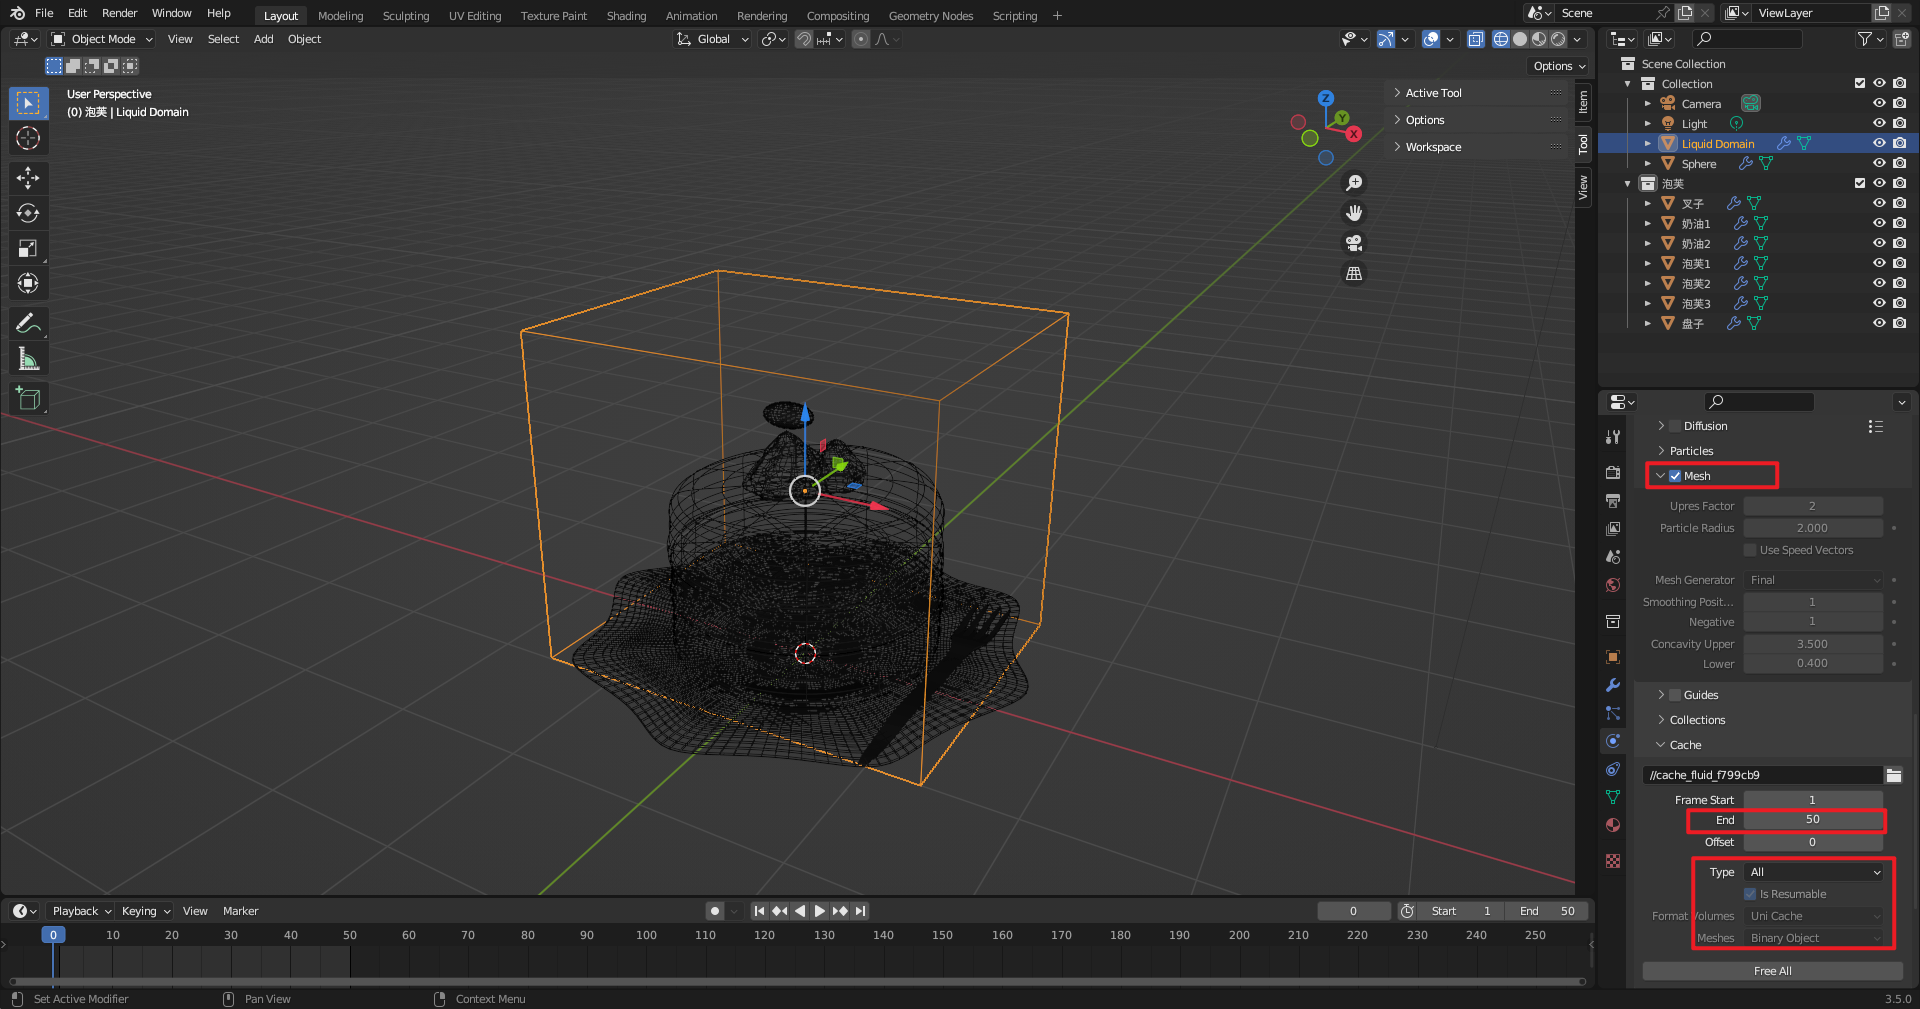Activate the Scale tool
The image size is (1920, 1009).
click(28, 248)
